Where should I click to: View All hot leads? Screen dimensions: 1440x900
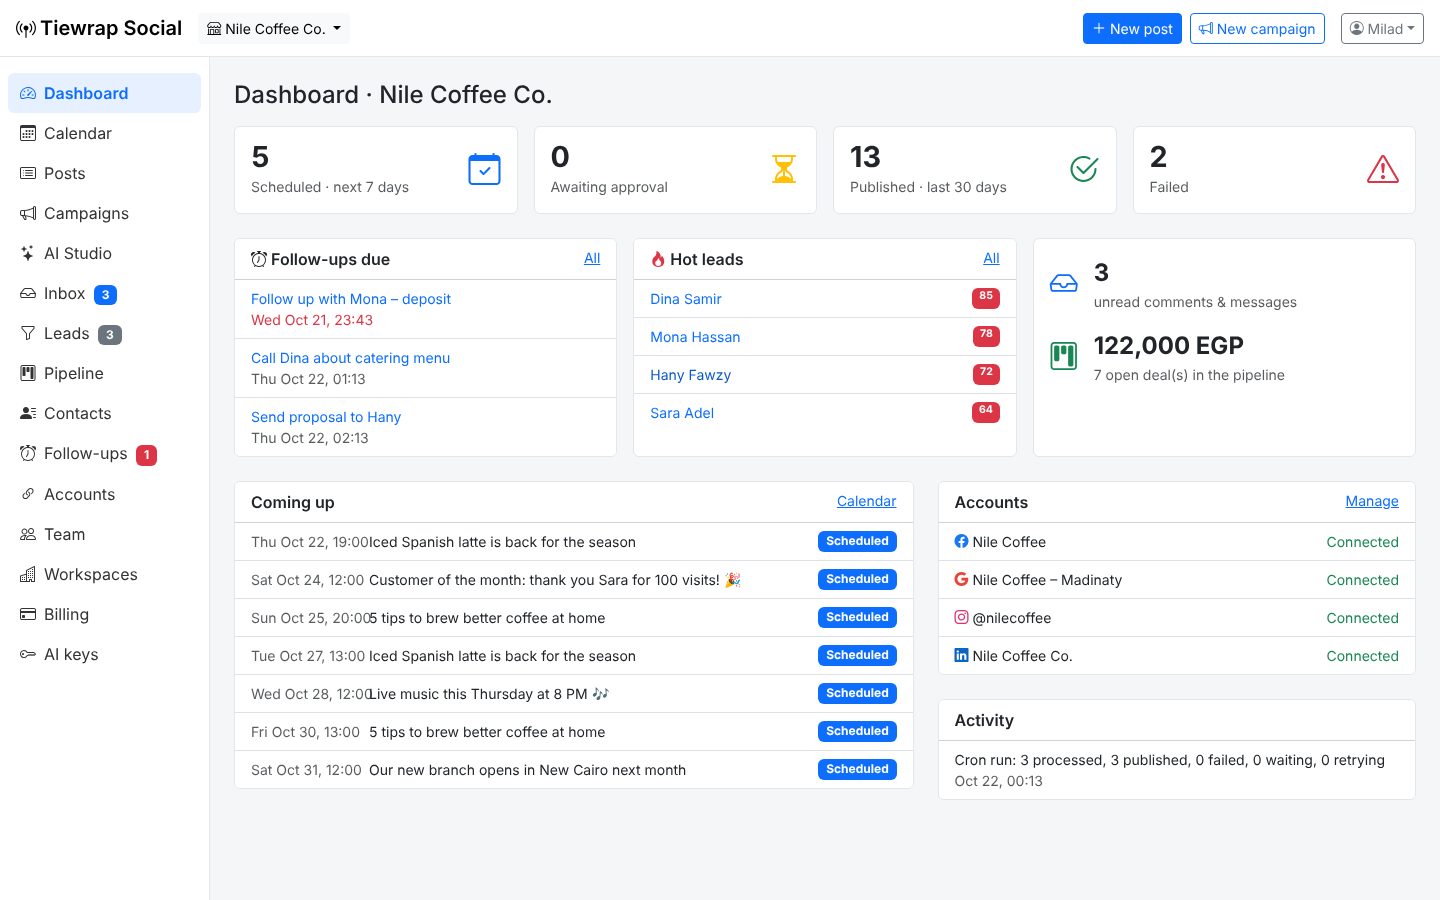tap(991, 258)
